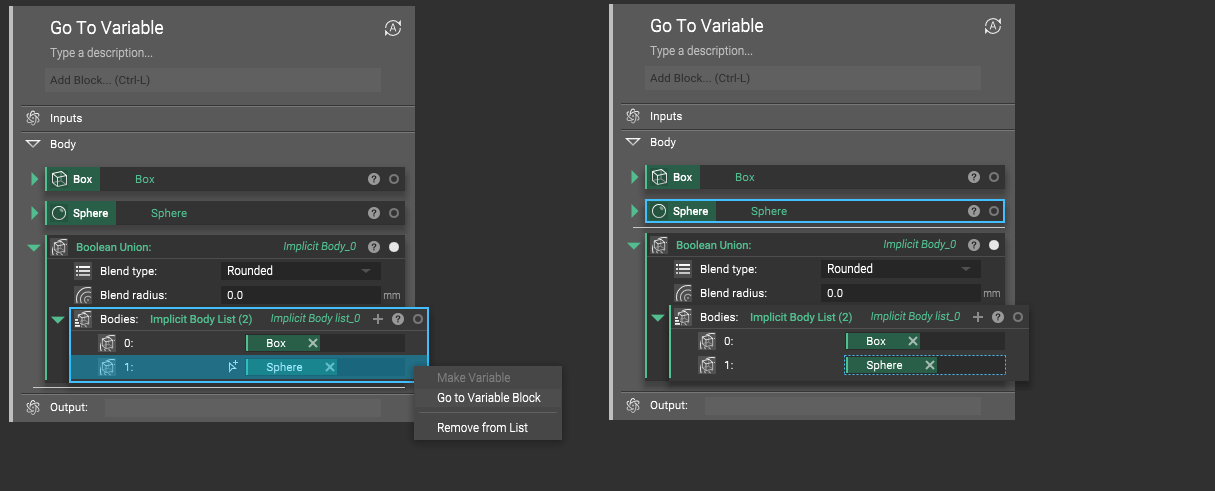Open the Blend type Rounded dropdown in left panel

pos(300,271)
